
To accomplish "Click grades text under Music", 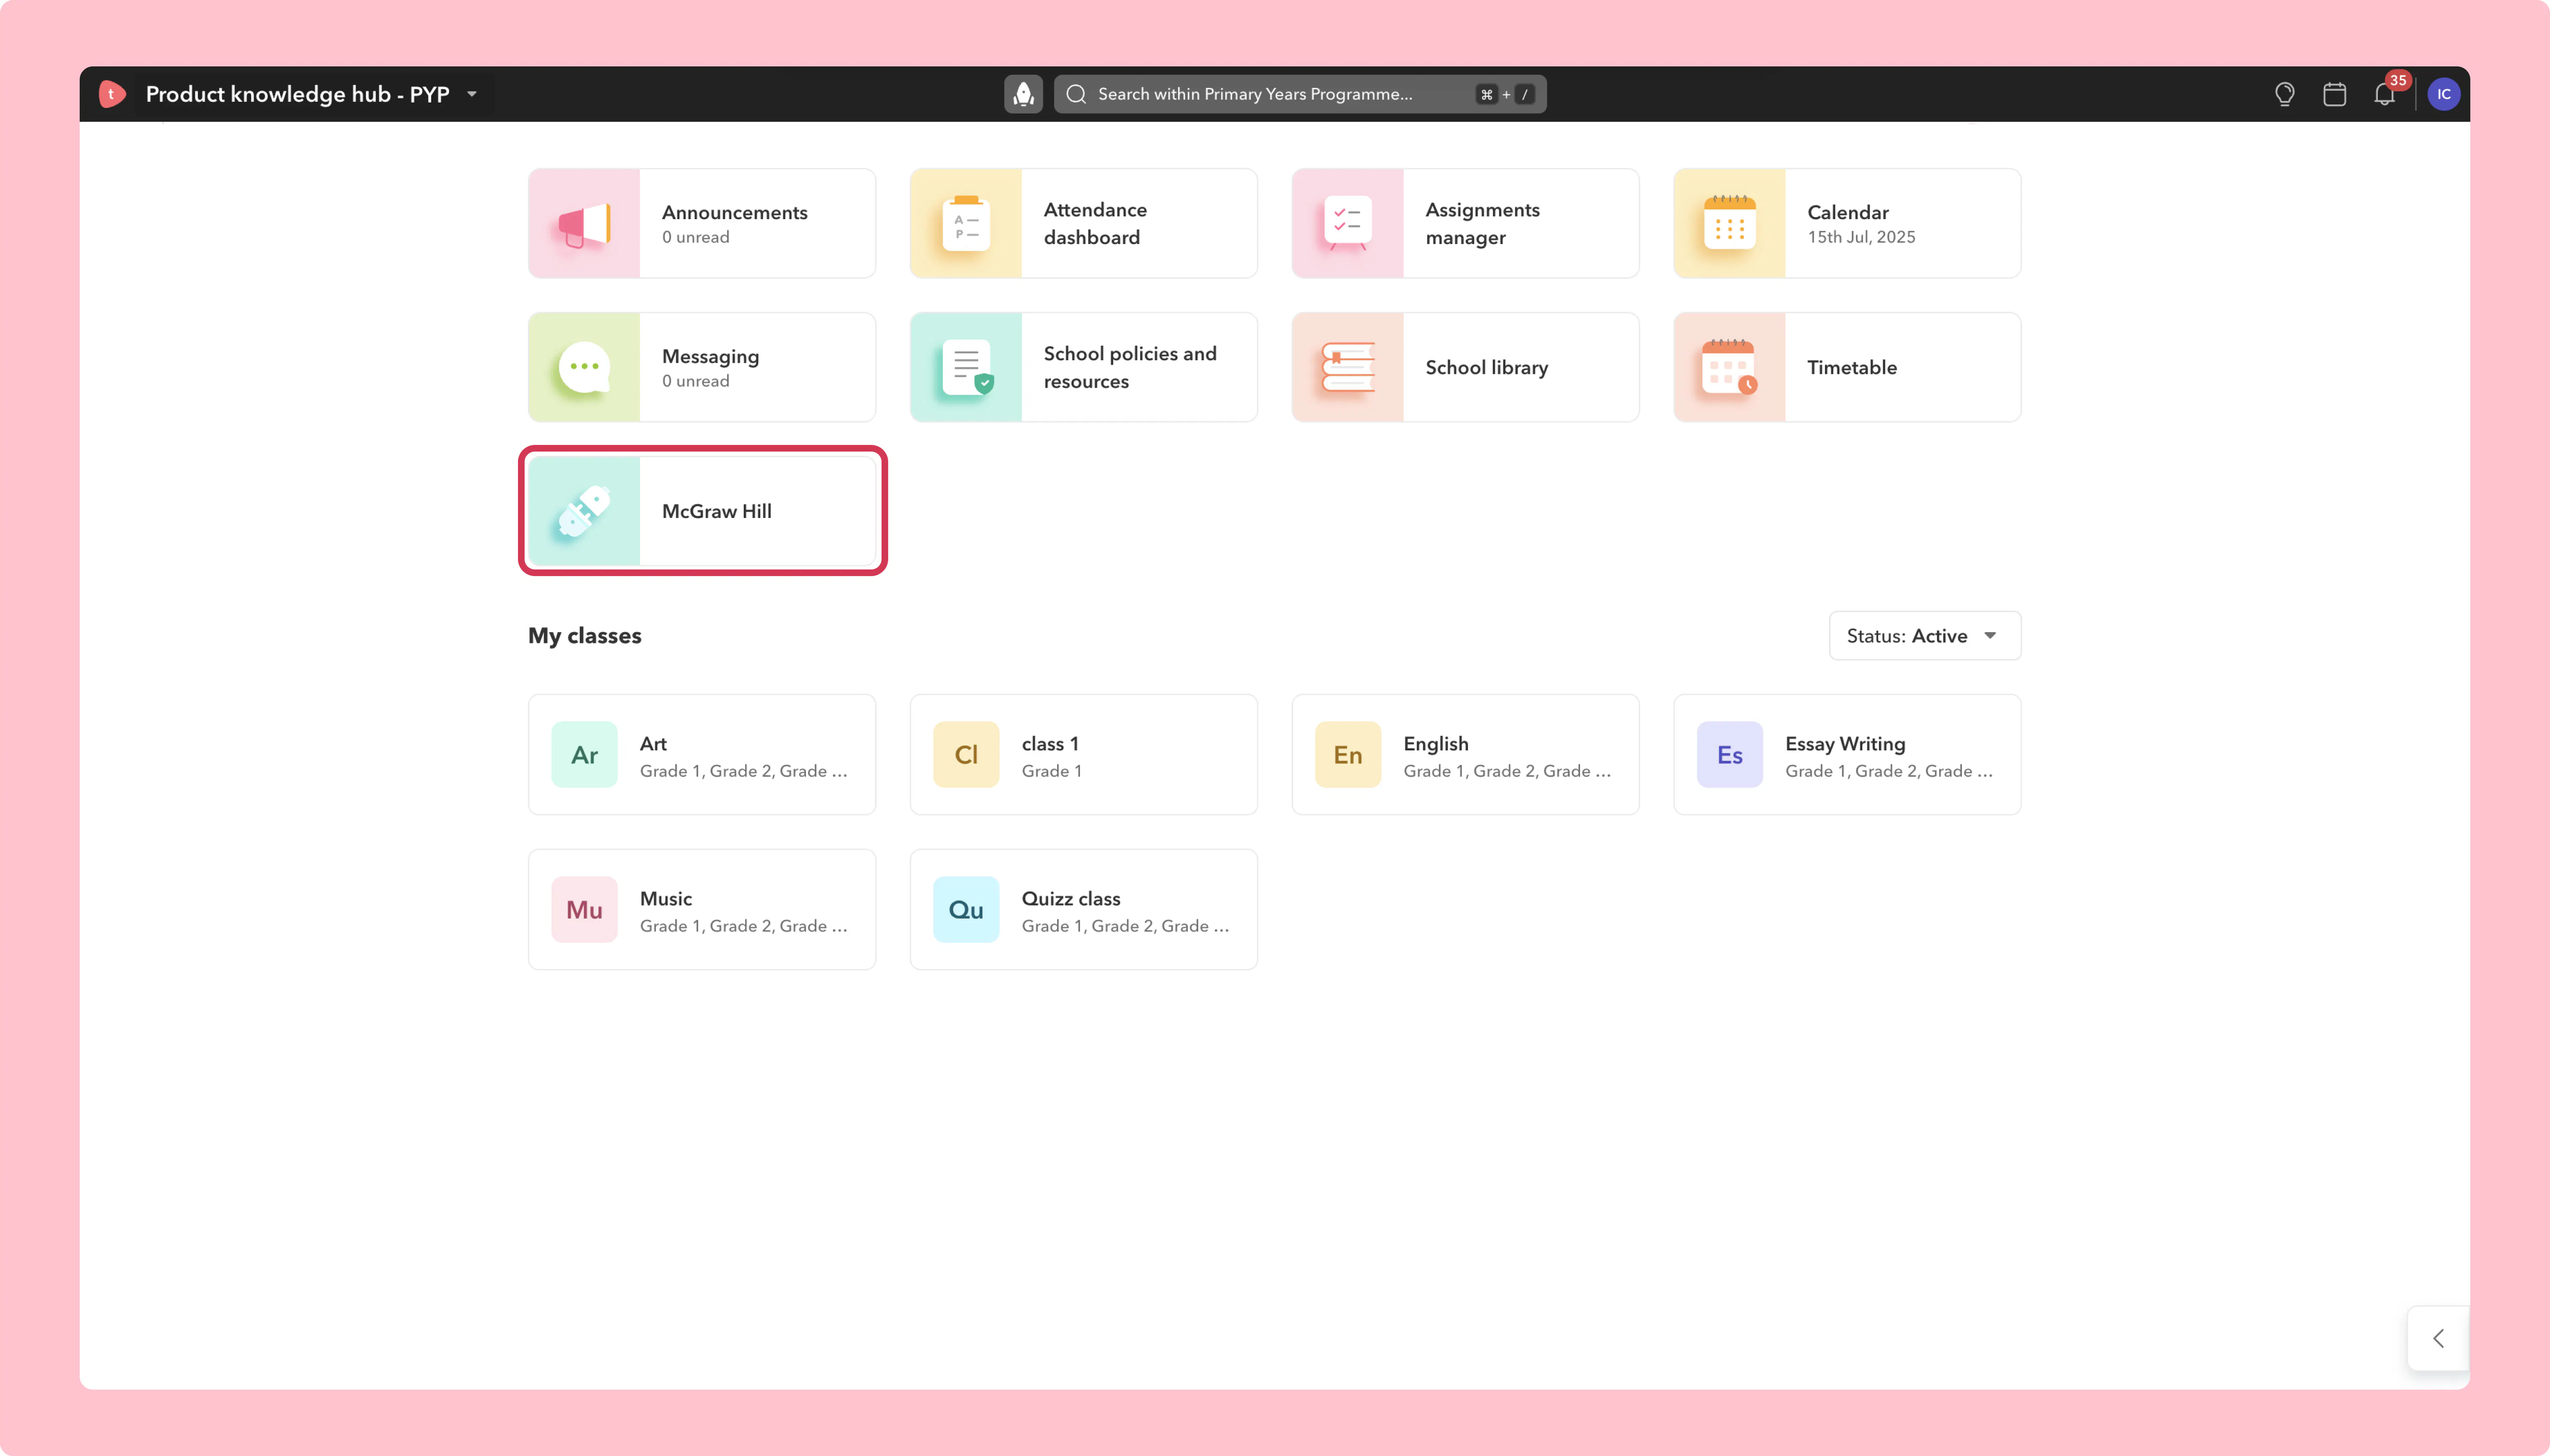I will 744,926.
